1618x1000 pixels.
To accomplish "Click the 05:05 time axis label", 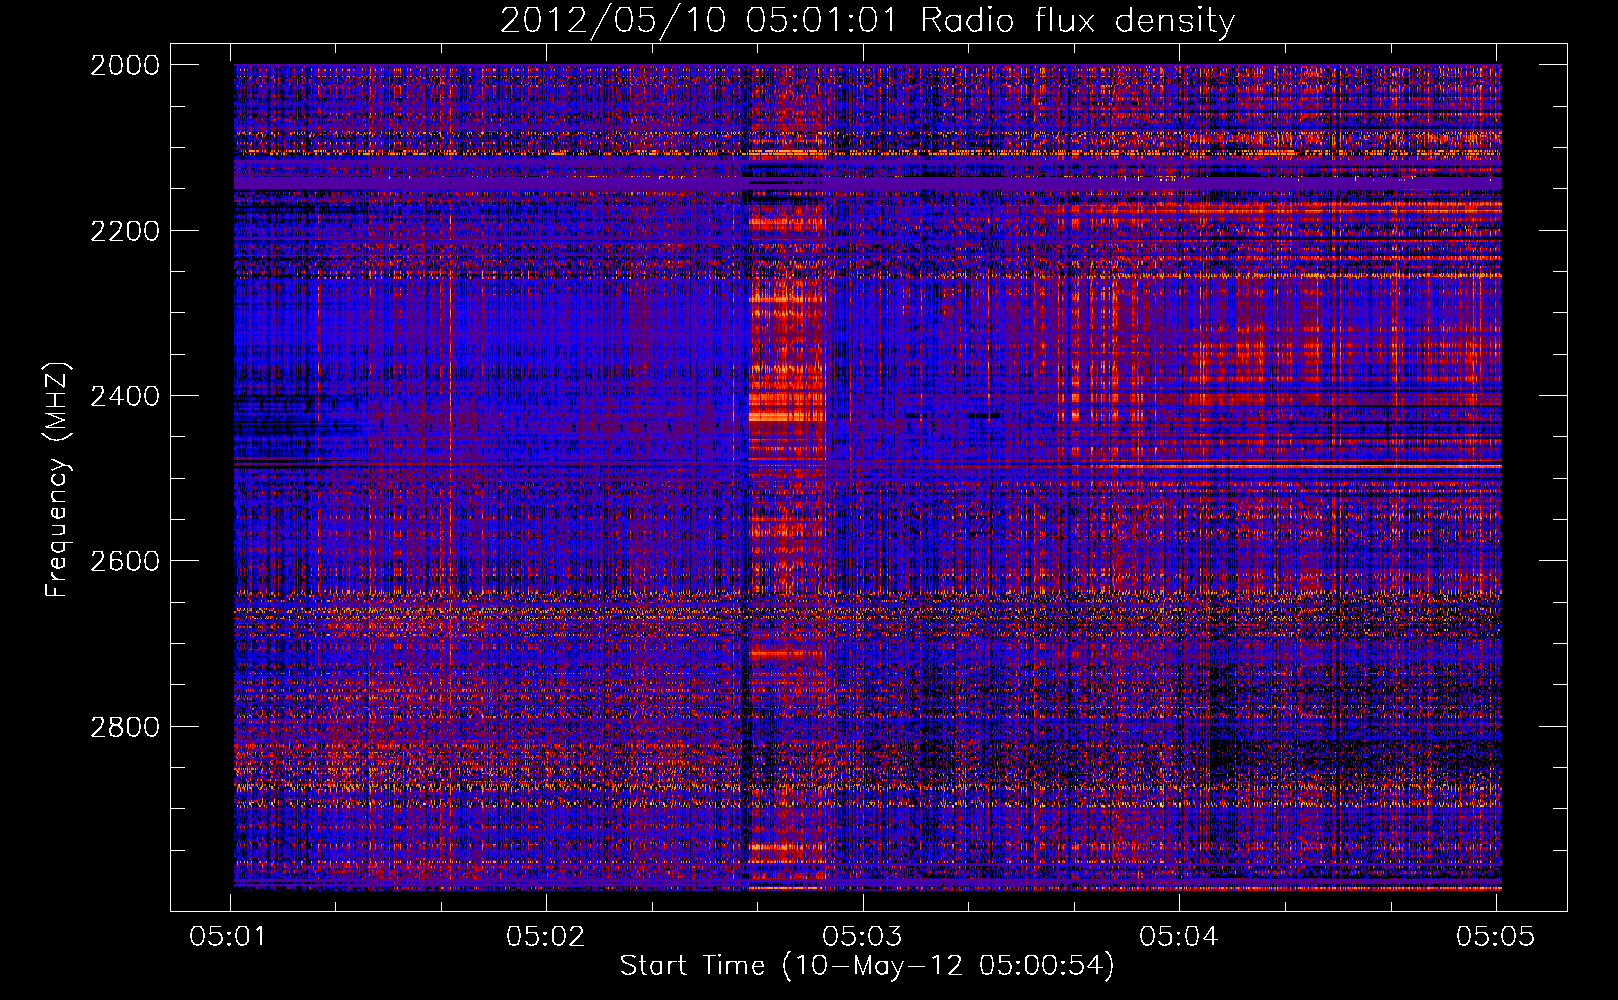I will [1495, 936].
